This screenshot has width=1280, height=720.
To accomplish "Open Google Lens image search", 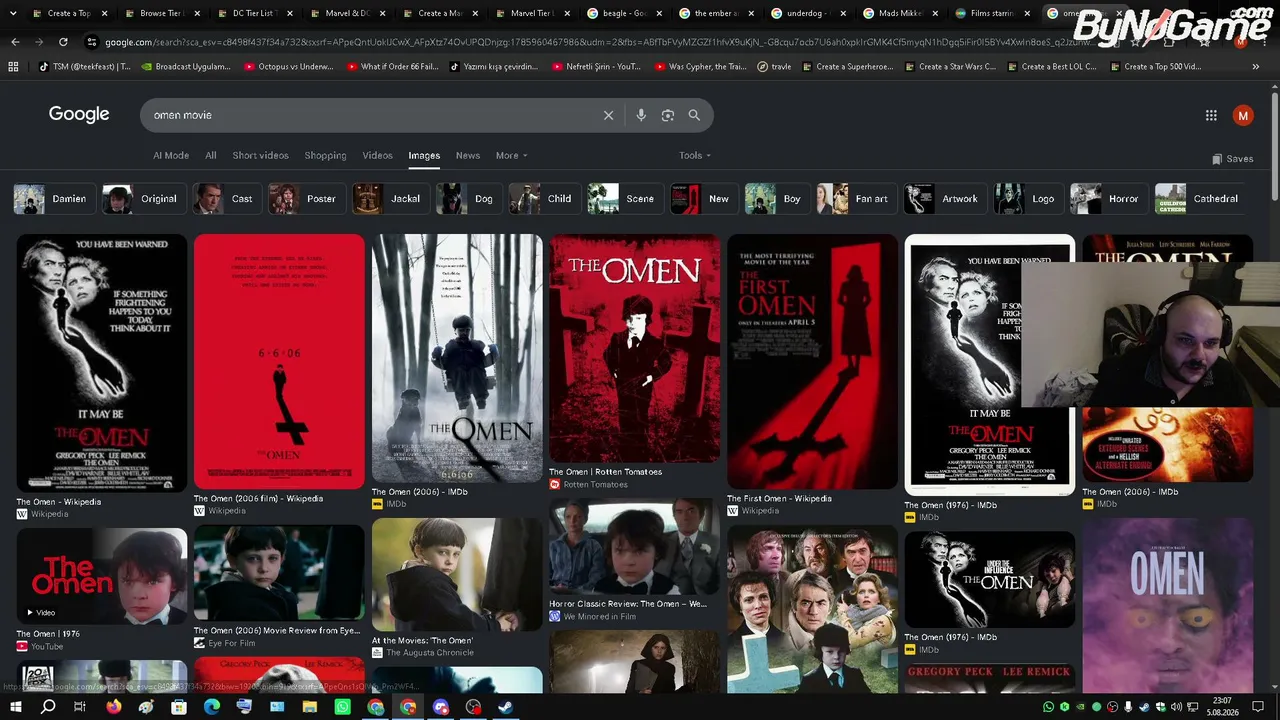I will click(668, 115).
